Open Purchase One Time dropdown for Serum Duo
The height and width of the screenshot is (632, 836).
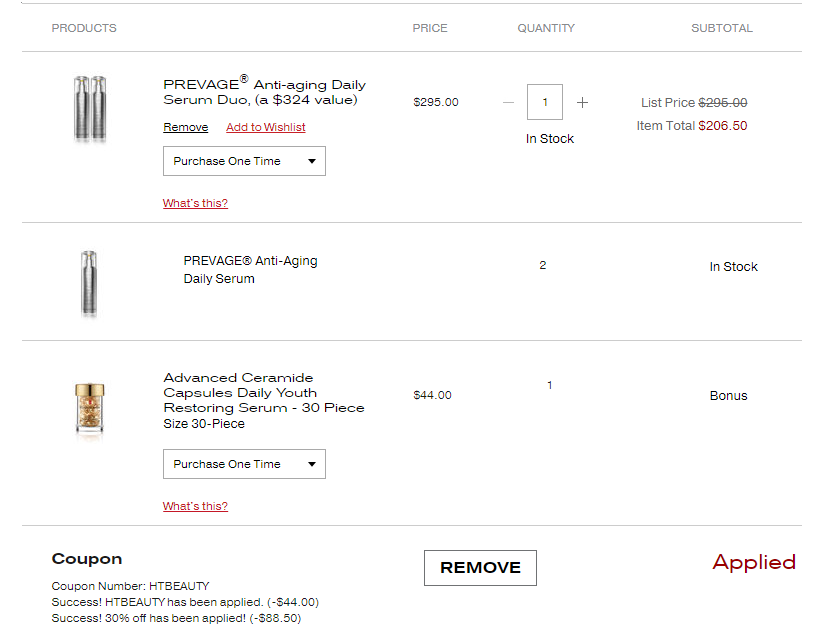(244, 161)
